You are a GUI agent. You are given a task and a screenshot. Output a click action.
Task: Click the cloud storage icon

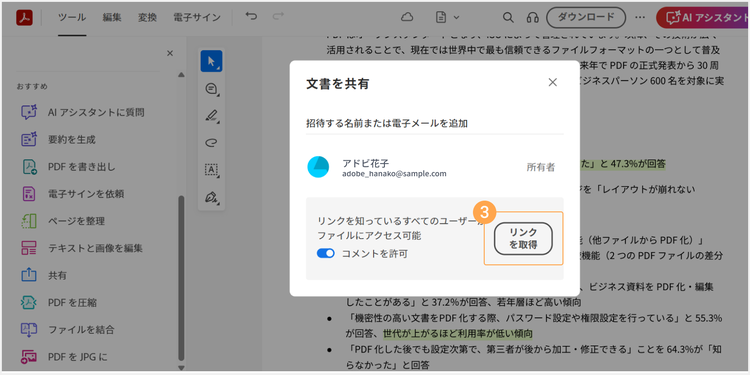pos(407,17)
